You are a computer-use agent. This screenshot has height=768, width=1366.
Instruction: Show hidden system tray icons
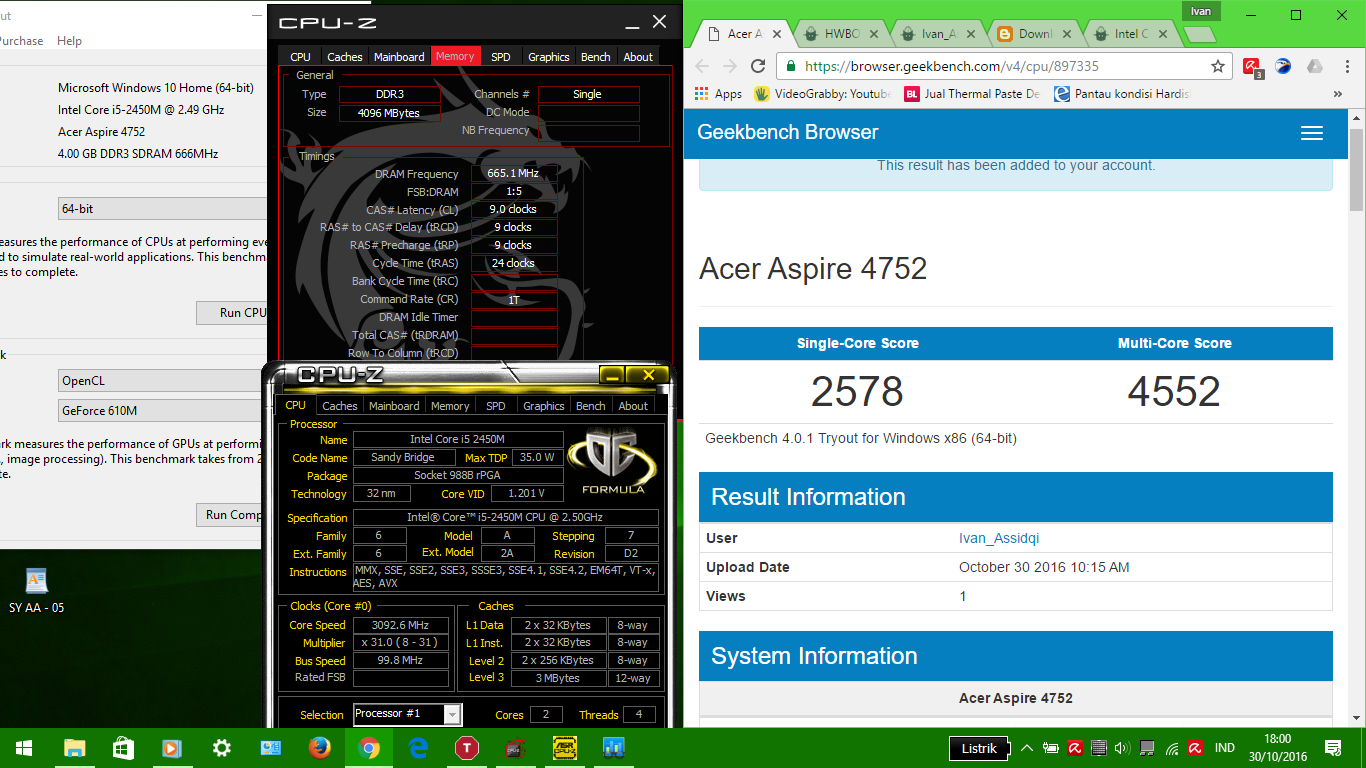pyautogui.click(x=1027, y=747)
